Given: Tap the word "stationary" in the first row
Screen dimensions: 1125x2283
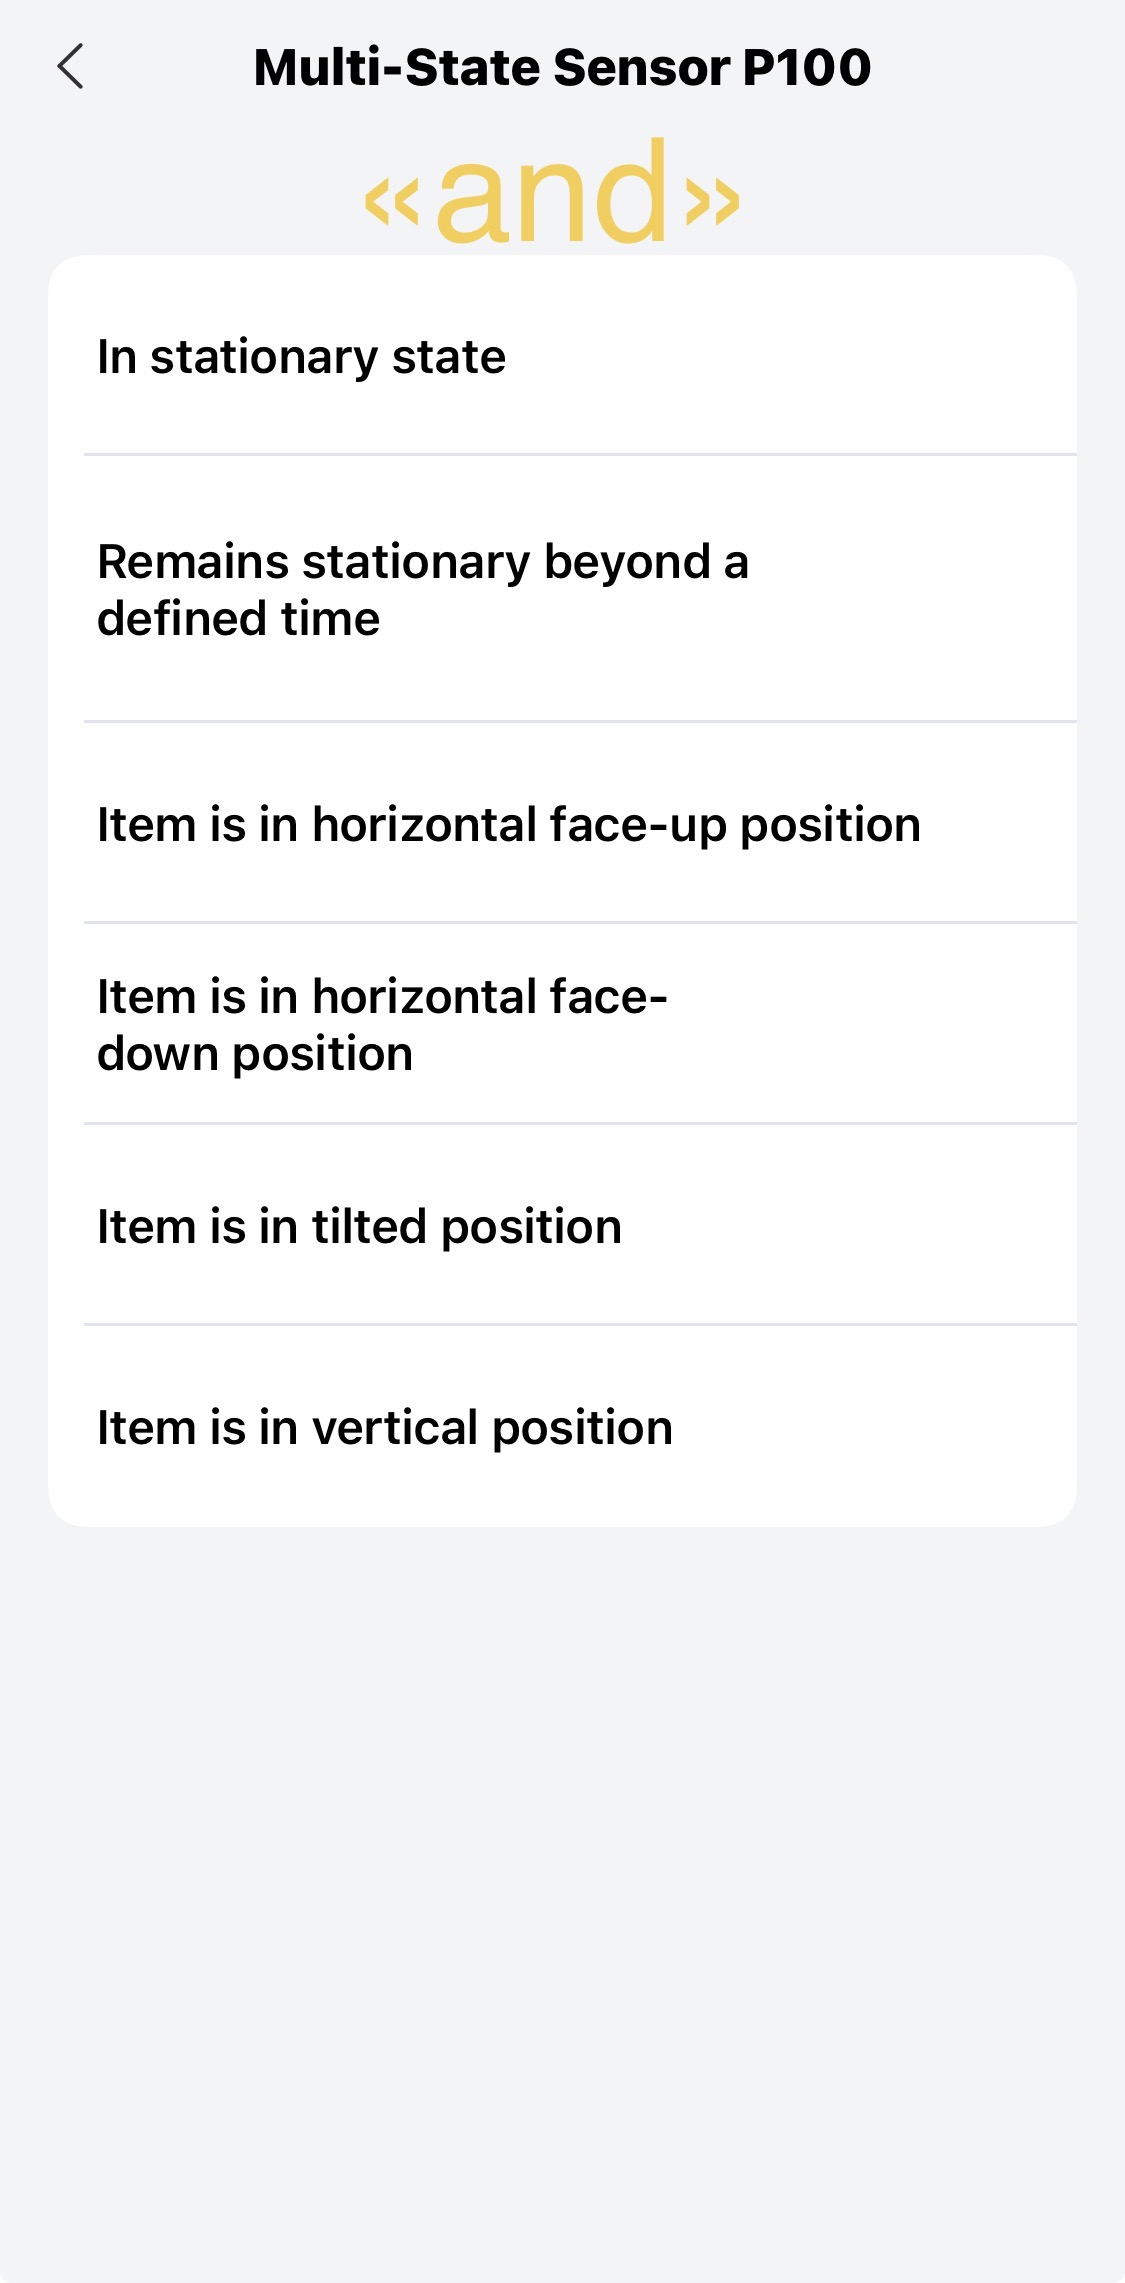Looking at the screenshot, I should pos(264,357).
